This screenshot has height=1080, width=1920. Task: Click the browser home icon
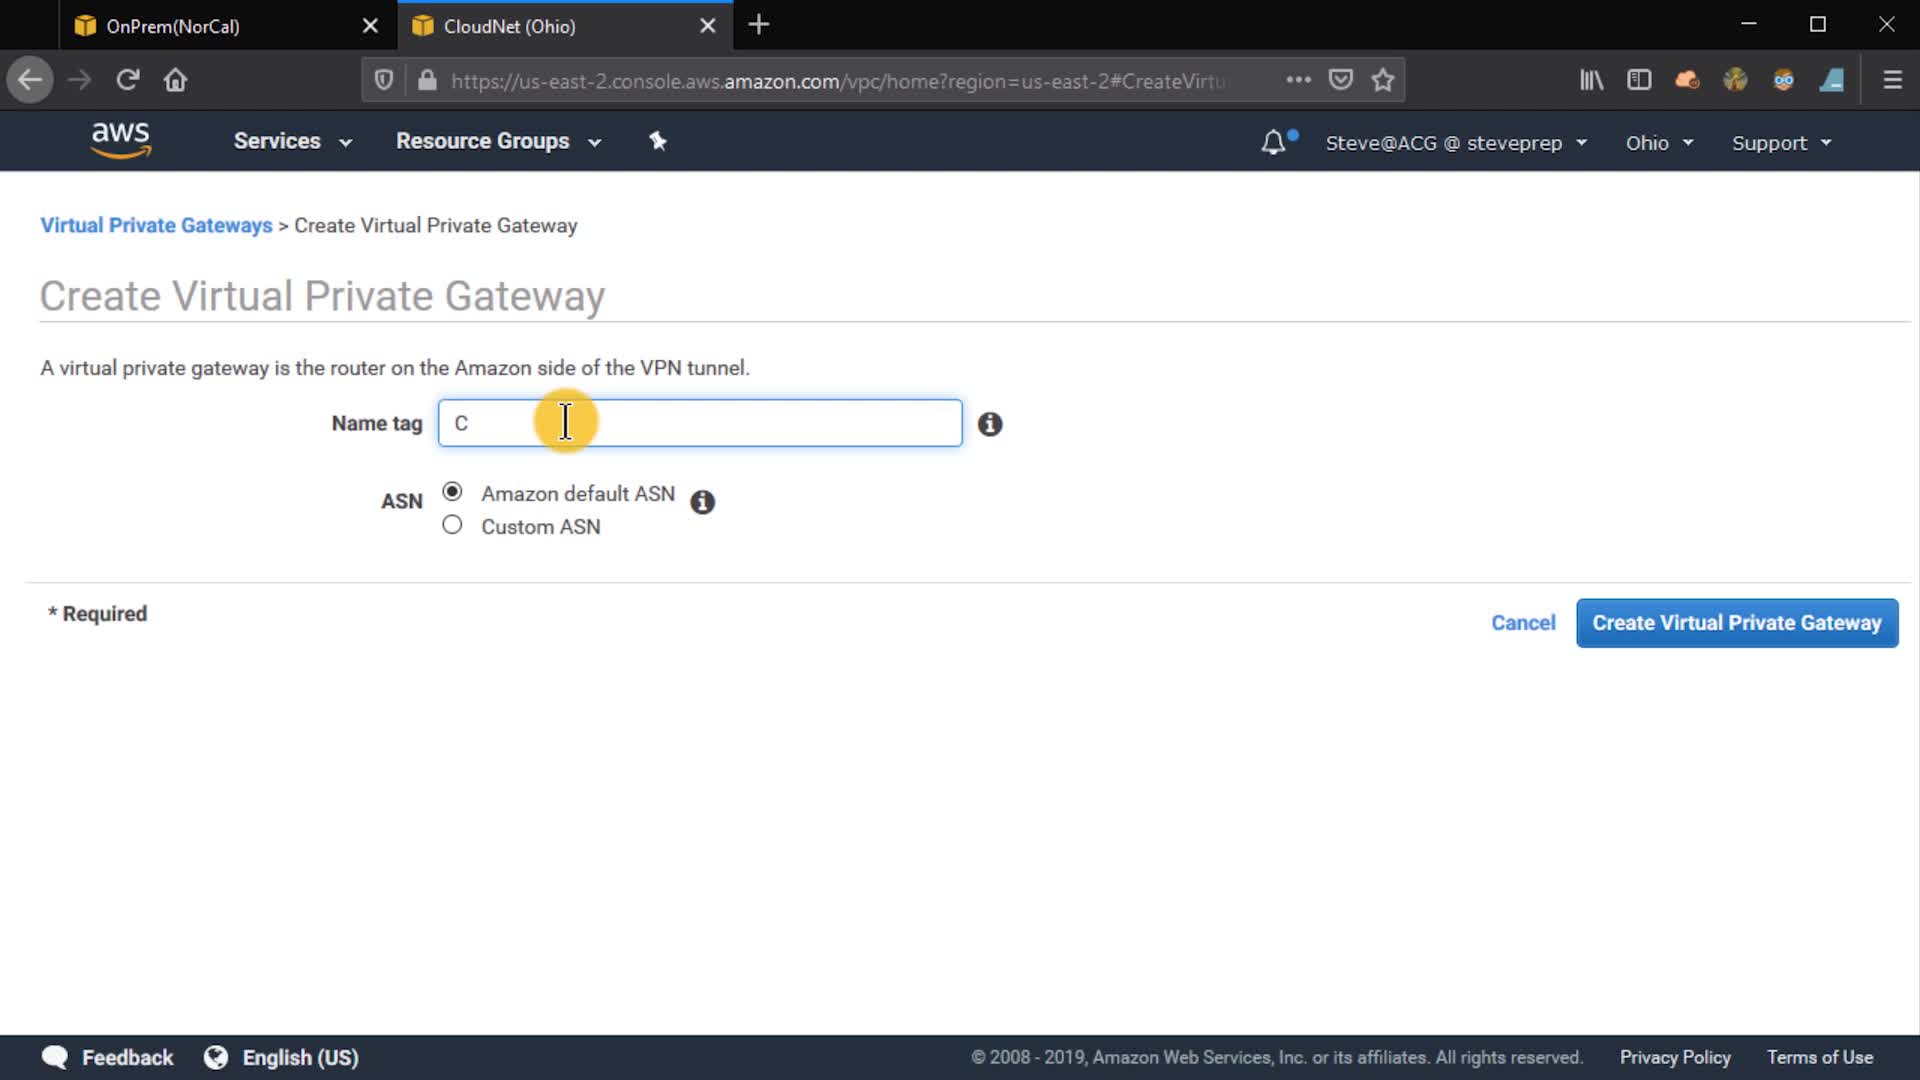(x=176, y=80)
